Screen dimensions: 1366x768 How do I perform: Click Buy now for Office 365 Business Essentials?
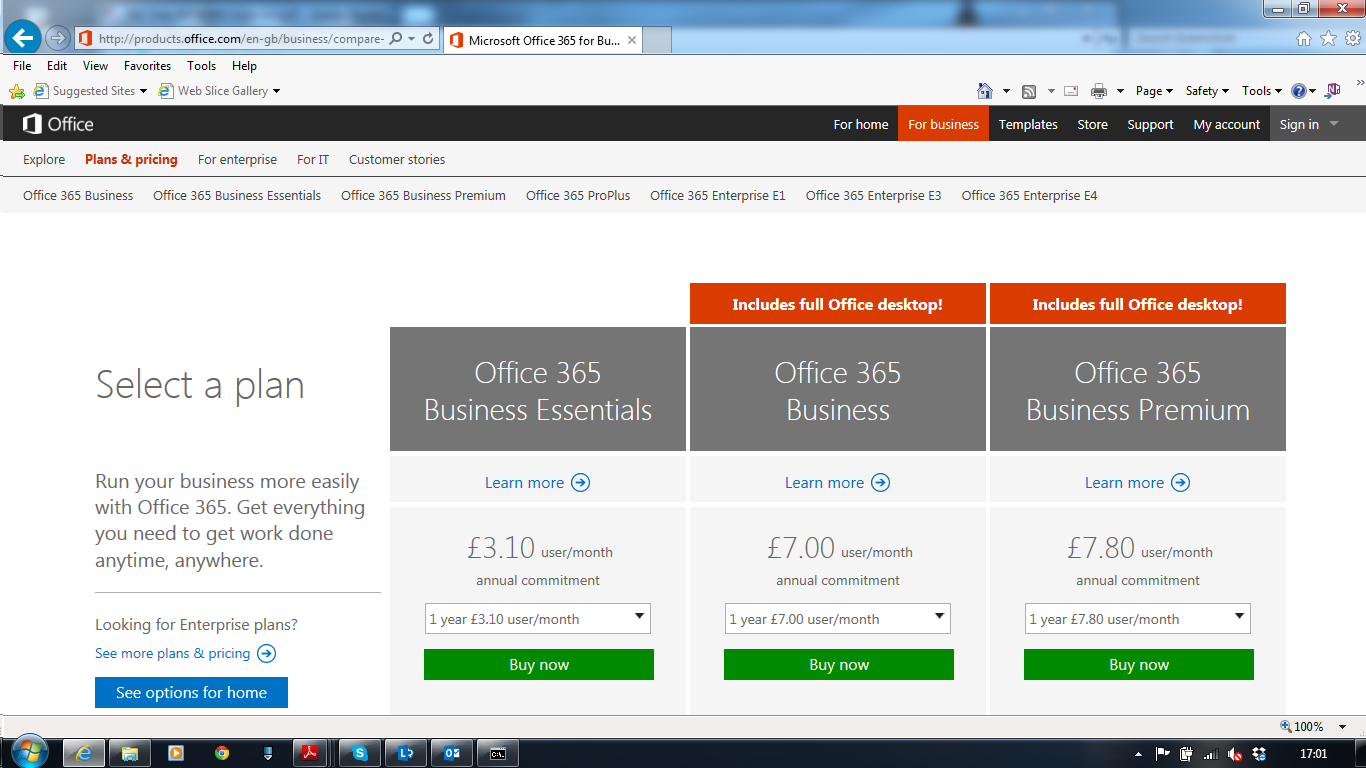coord(539,665)
